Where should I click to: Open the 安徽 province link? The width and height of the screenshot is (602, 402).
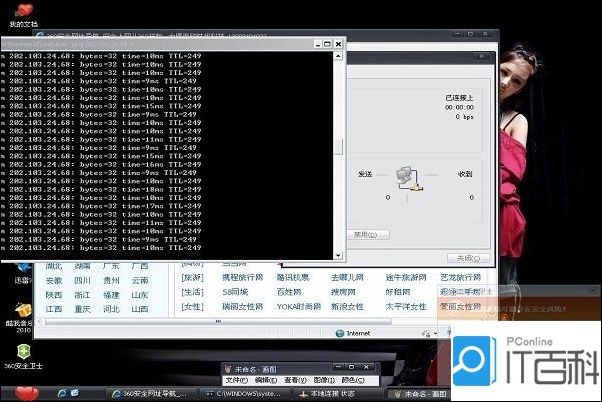coord(54,281)
